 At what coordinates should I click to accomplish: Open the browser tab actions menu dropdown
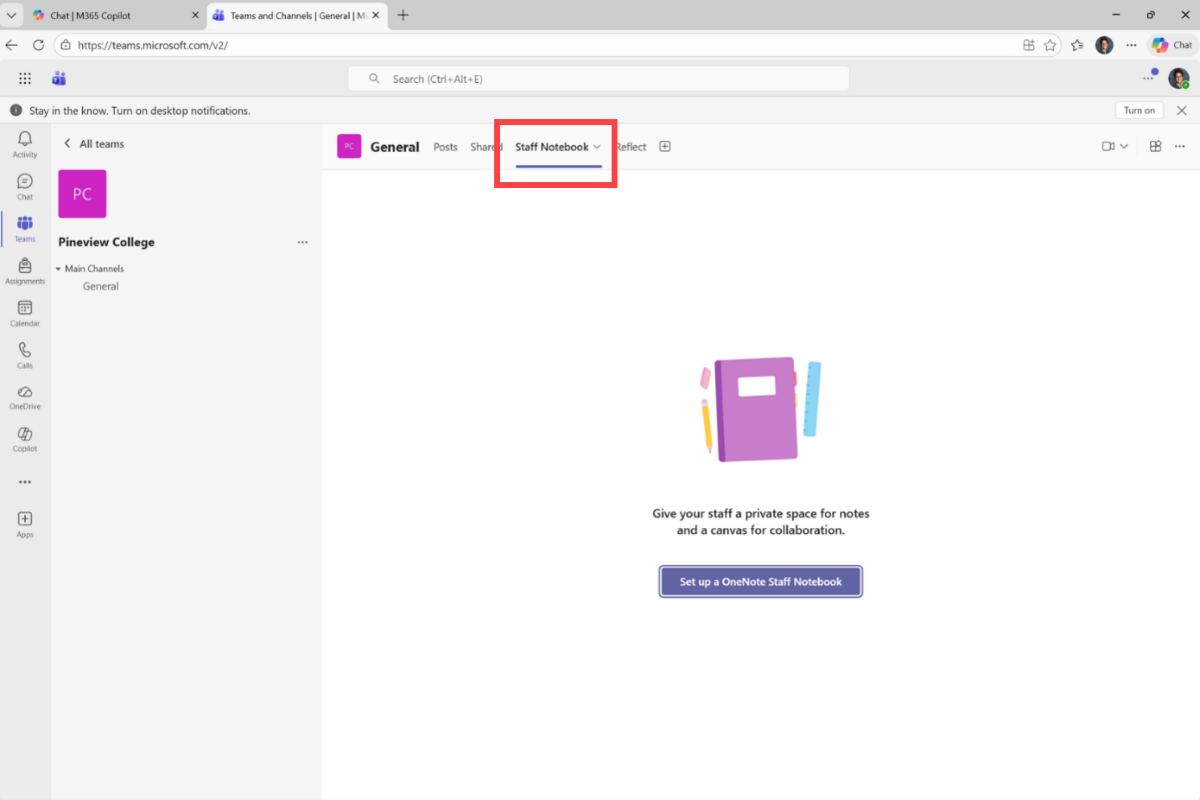[11, 15]
